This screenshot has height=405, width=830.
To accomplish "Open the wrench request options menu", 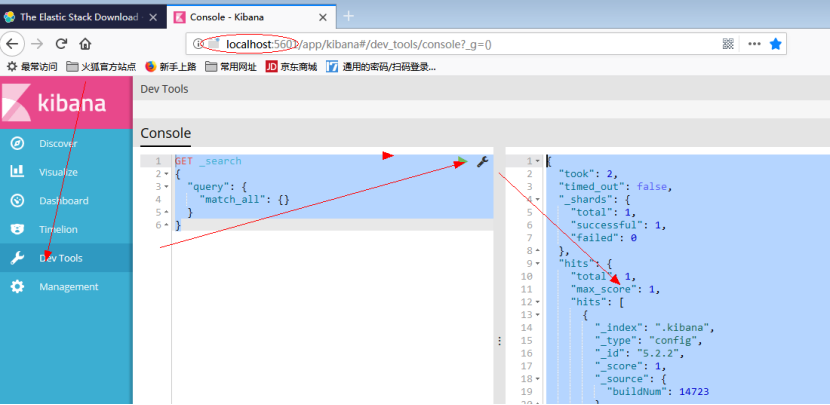I will point(482,161).
